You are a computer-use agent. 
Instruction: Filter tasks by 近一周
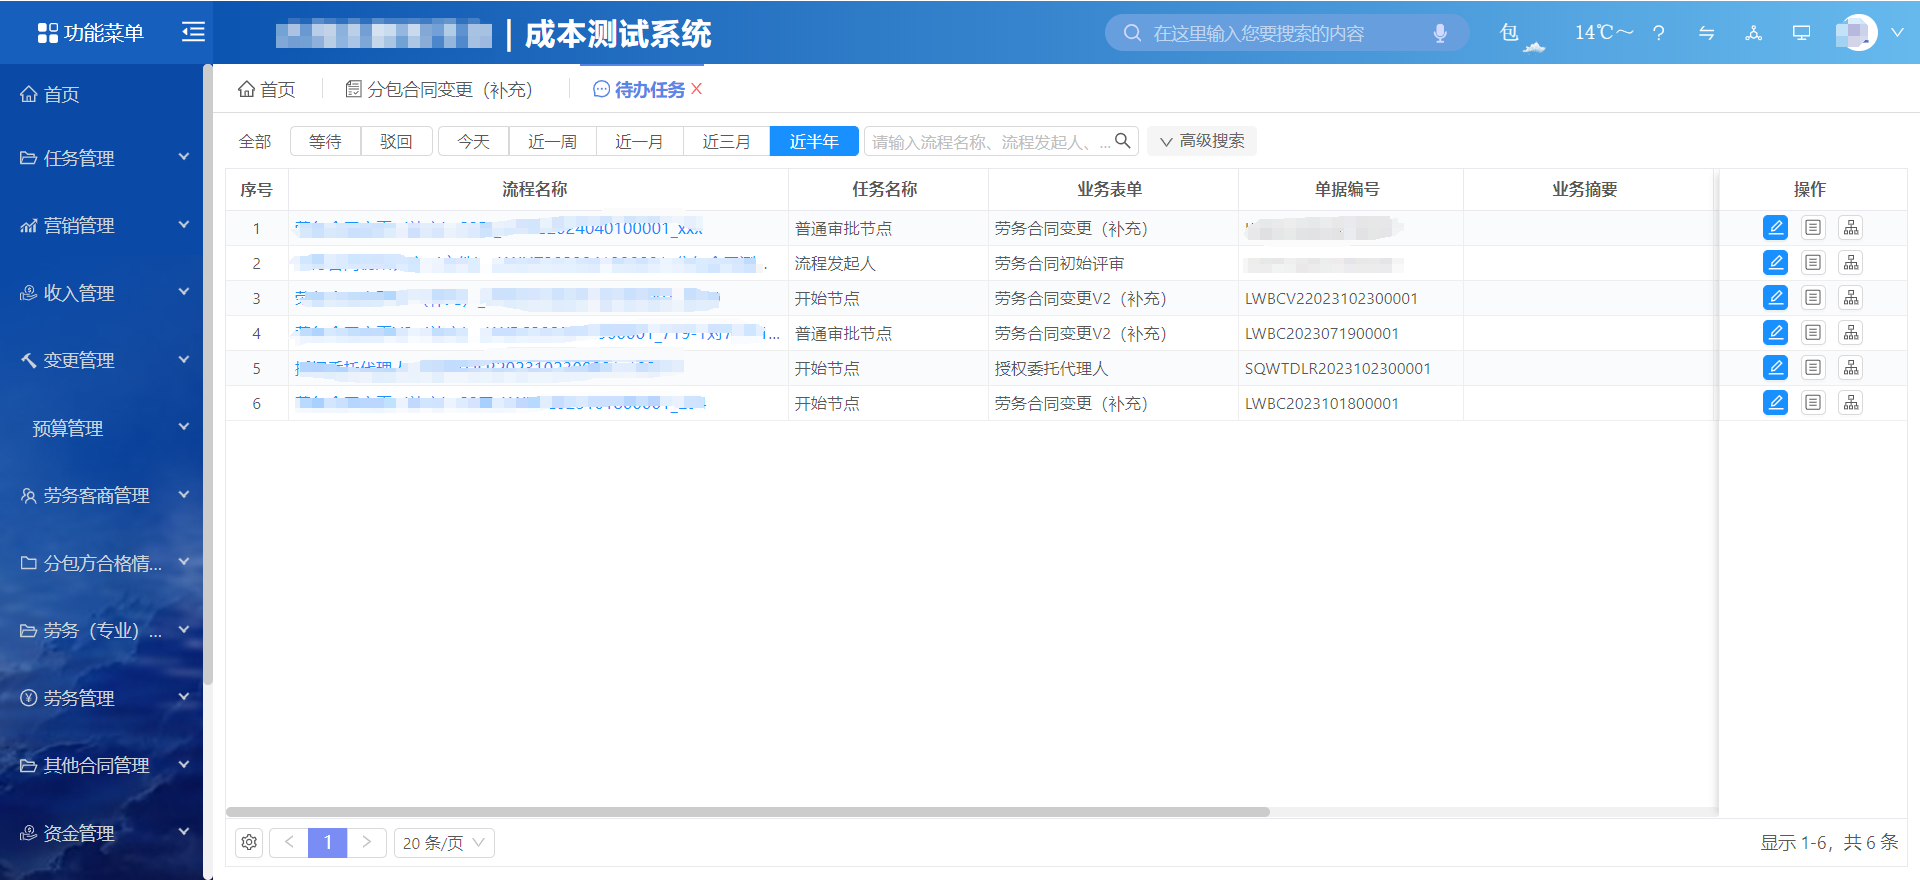(x=553, y=142)
